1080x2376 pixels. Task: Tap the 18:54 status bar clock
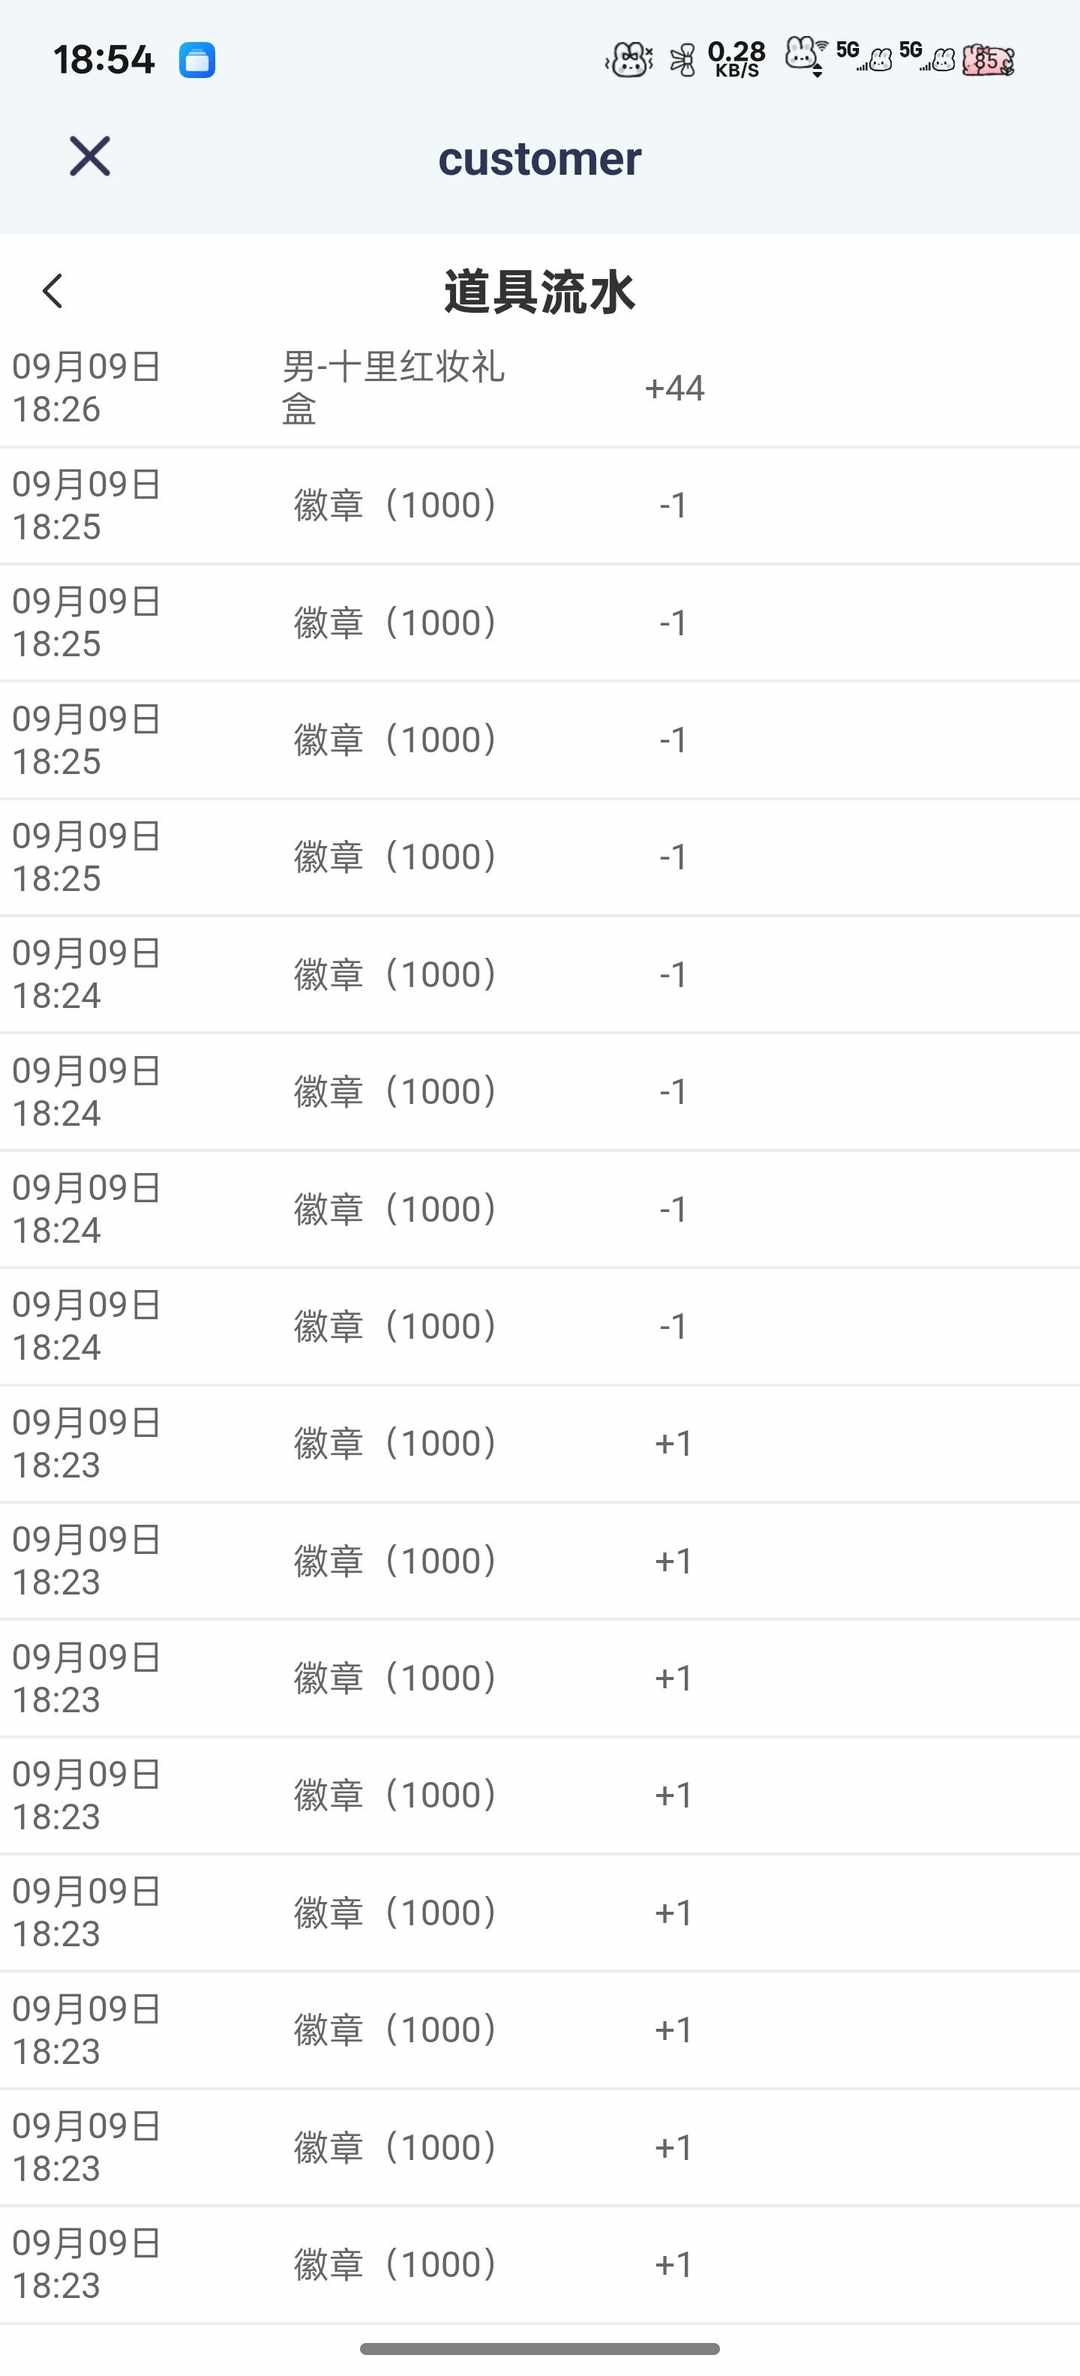[104, 60]
